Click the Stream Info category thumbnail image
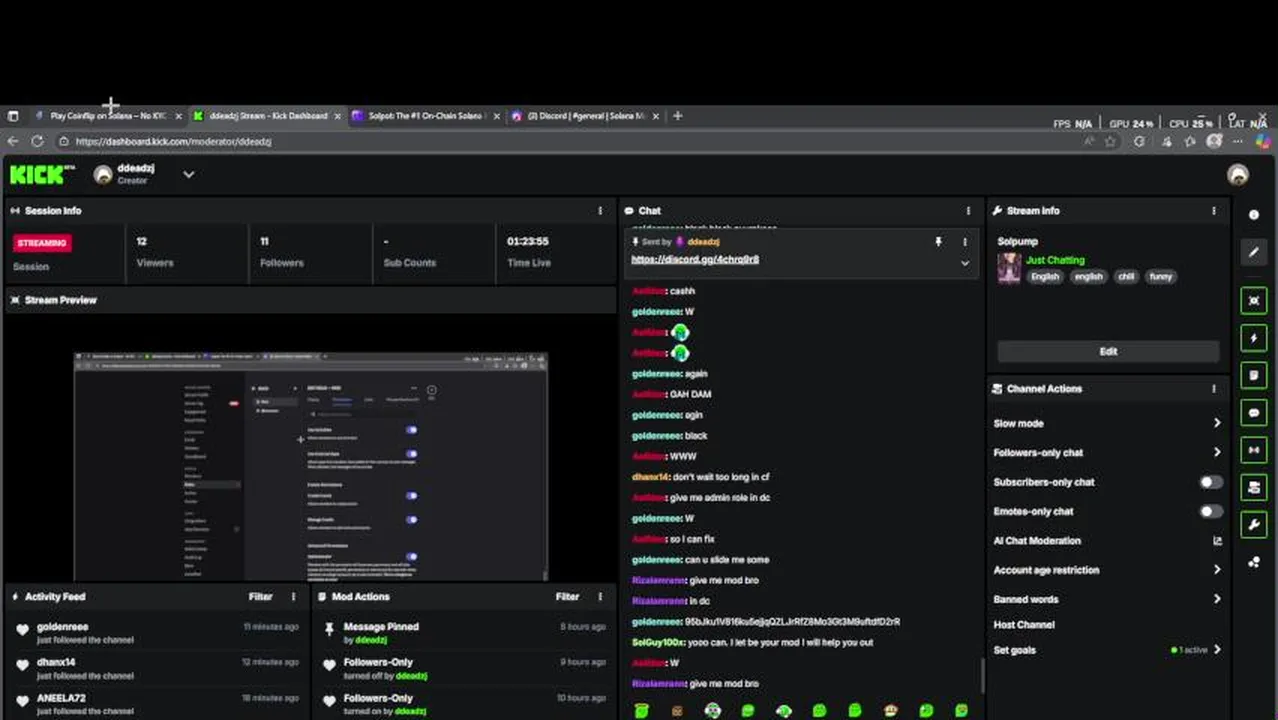Viewport: 1278px width, 720px height. [x=1009, y=268]
